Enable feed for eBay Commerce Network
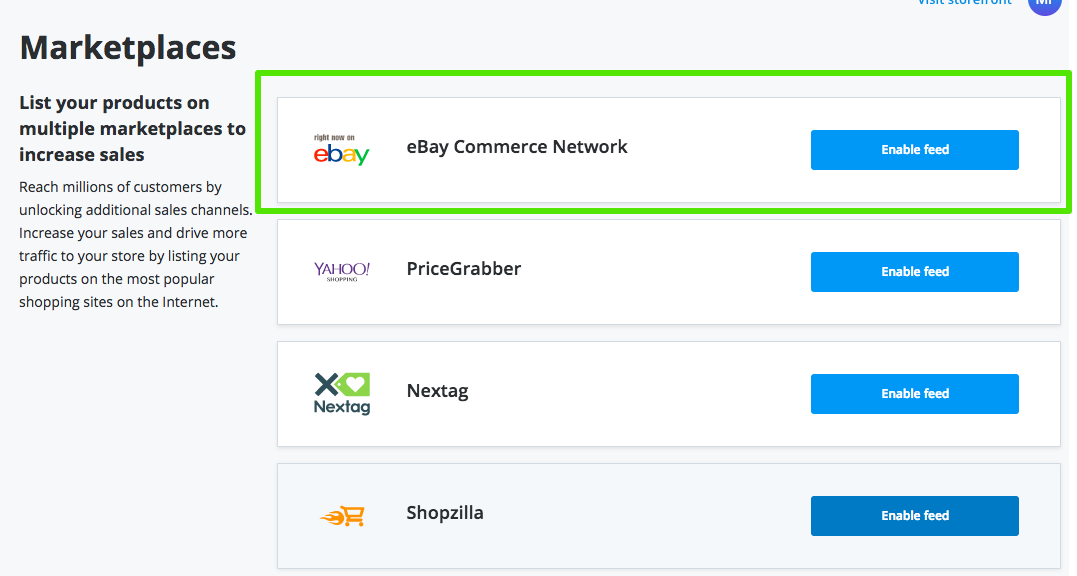This screenshot has height=576, width=1077. [x=914, y=150]
